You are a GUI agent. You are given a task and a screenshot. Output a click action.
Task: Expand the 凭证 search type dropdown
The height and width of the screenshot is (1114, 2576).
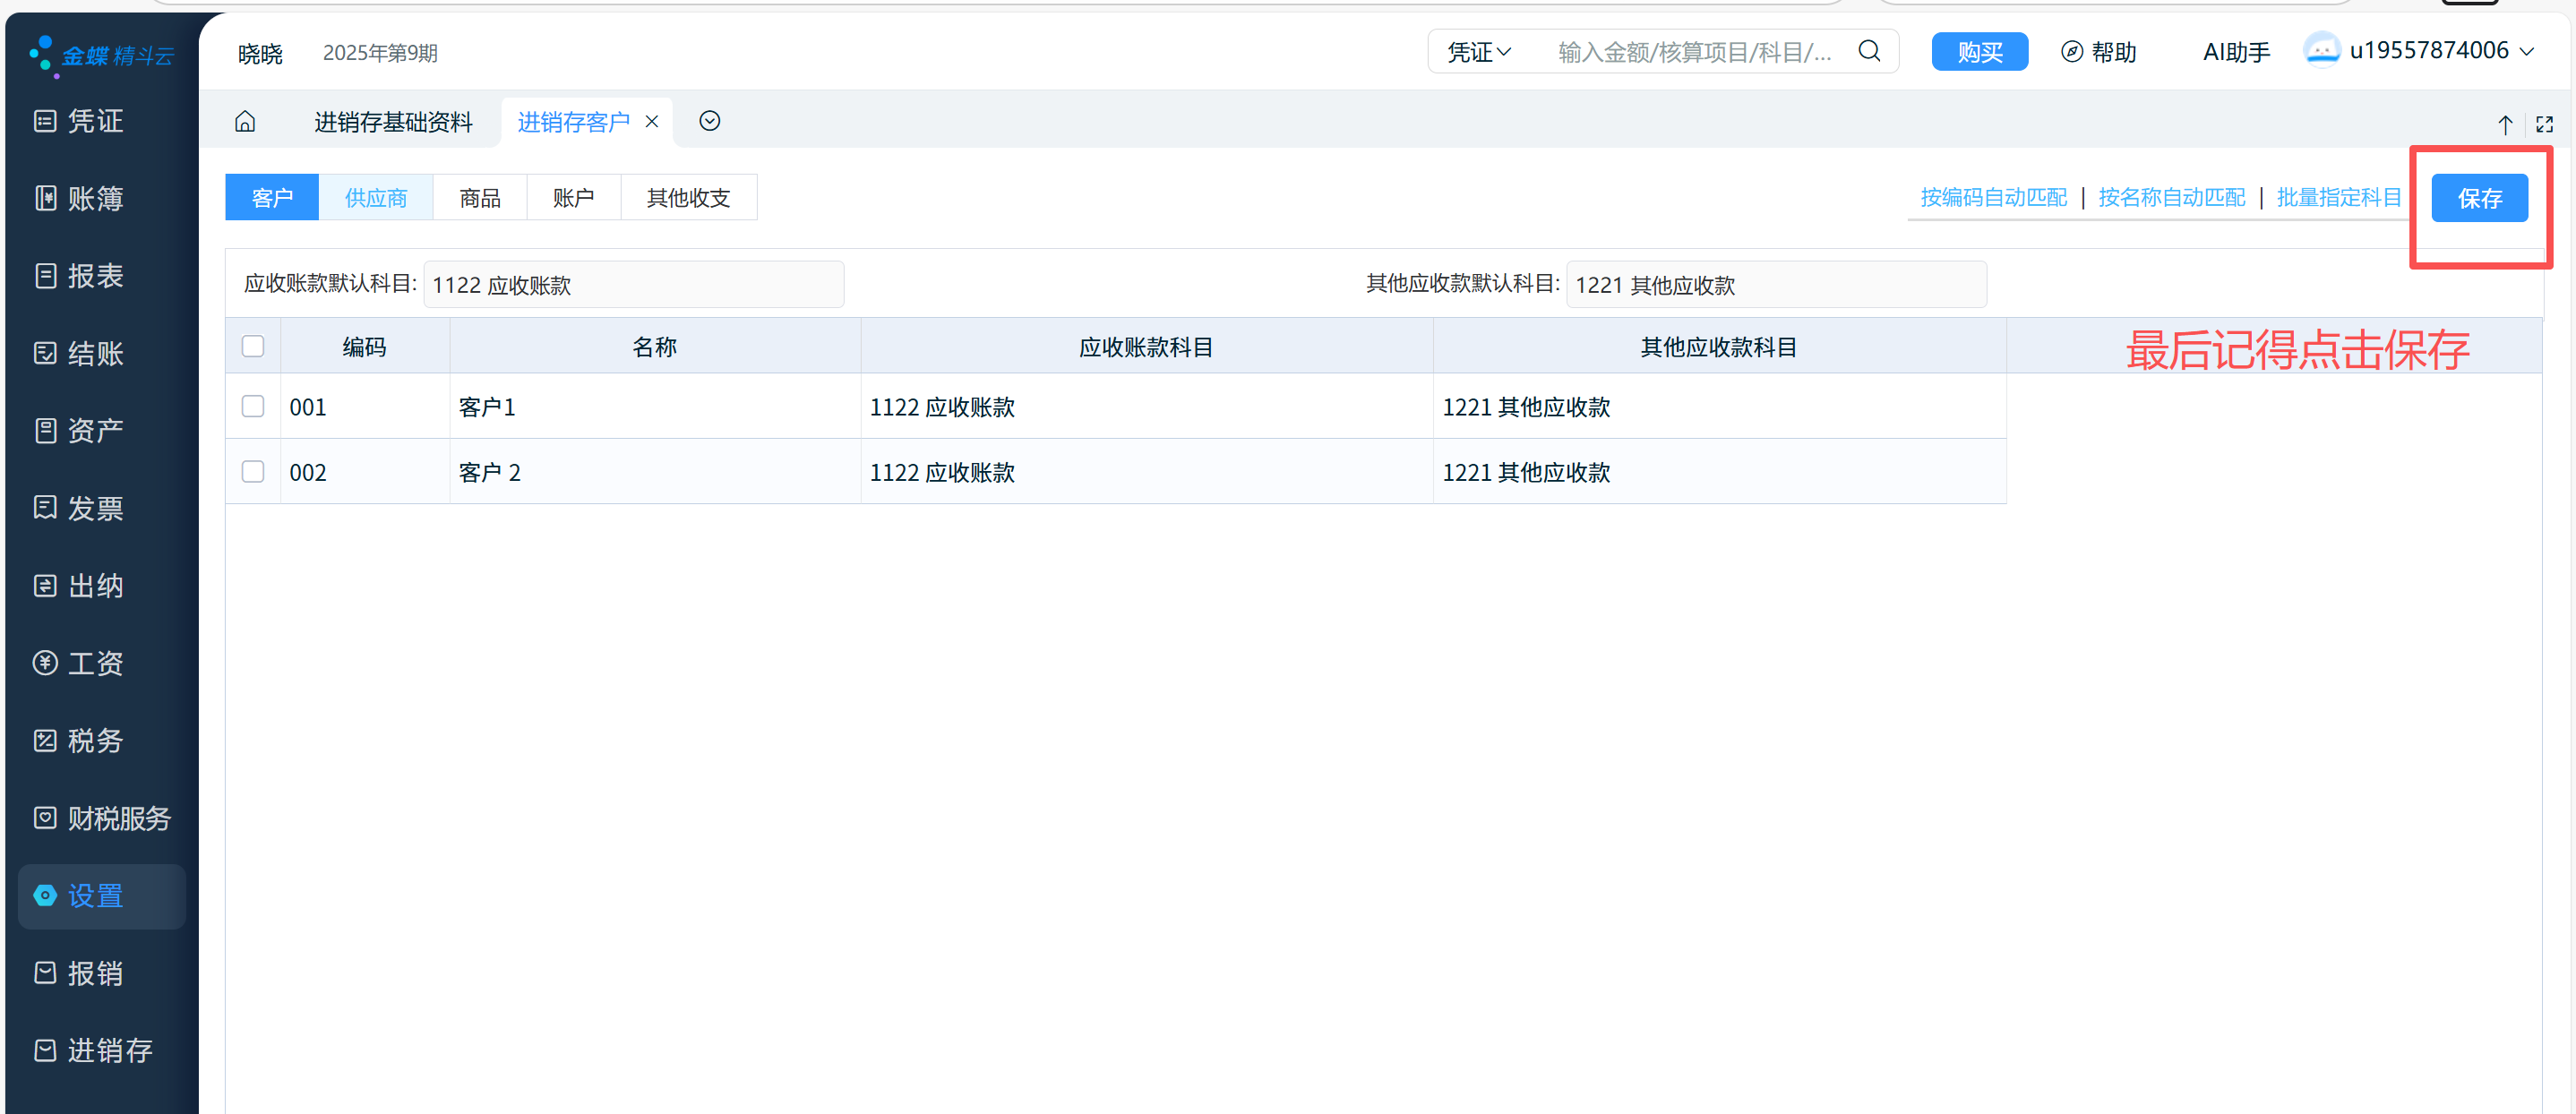(x=1479, y=52)
